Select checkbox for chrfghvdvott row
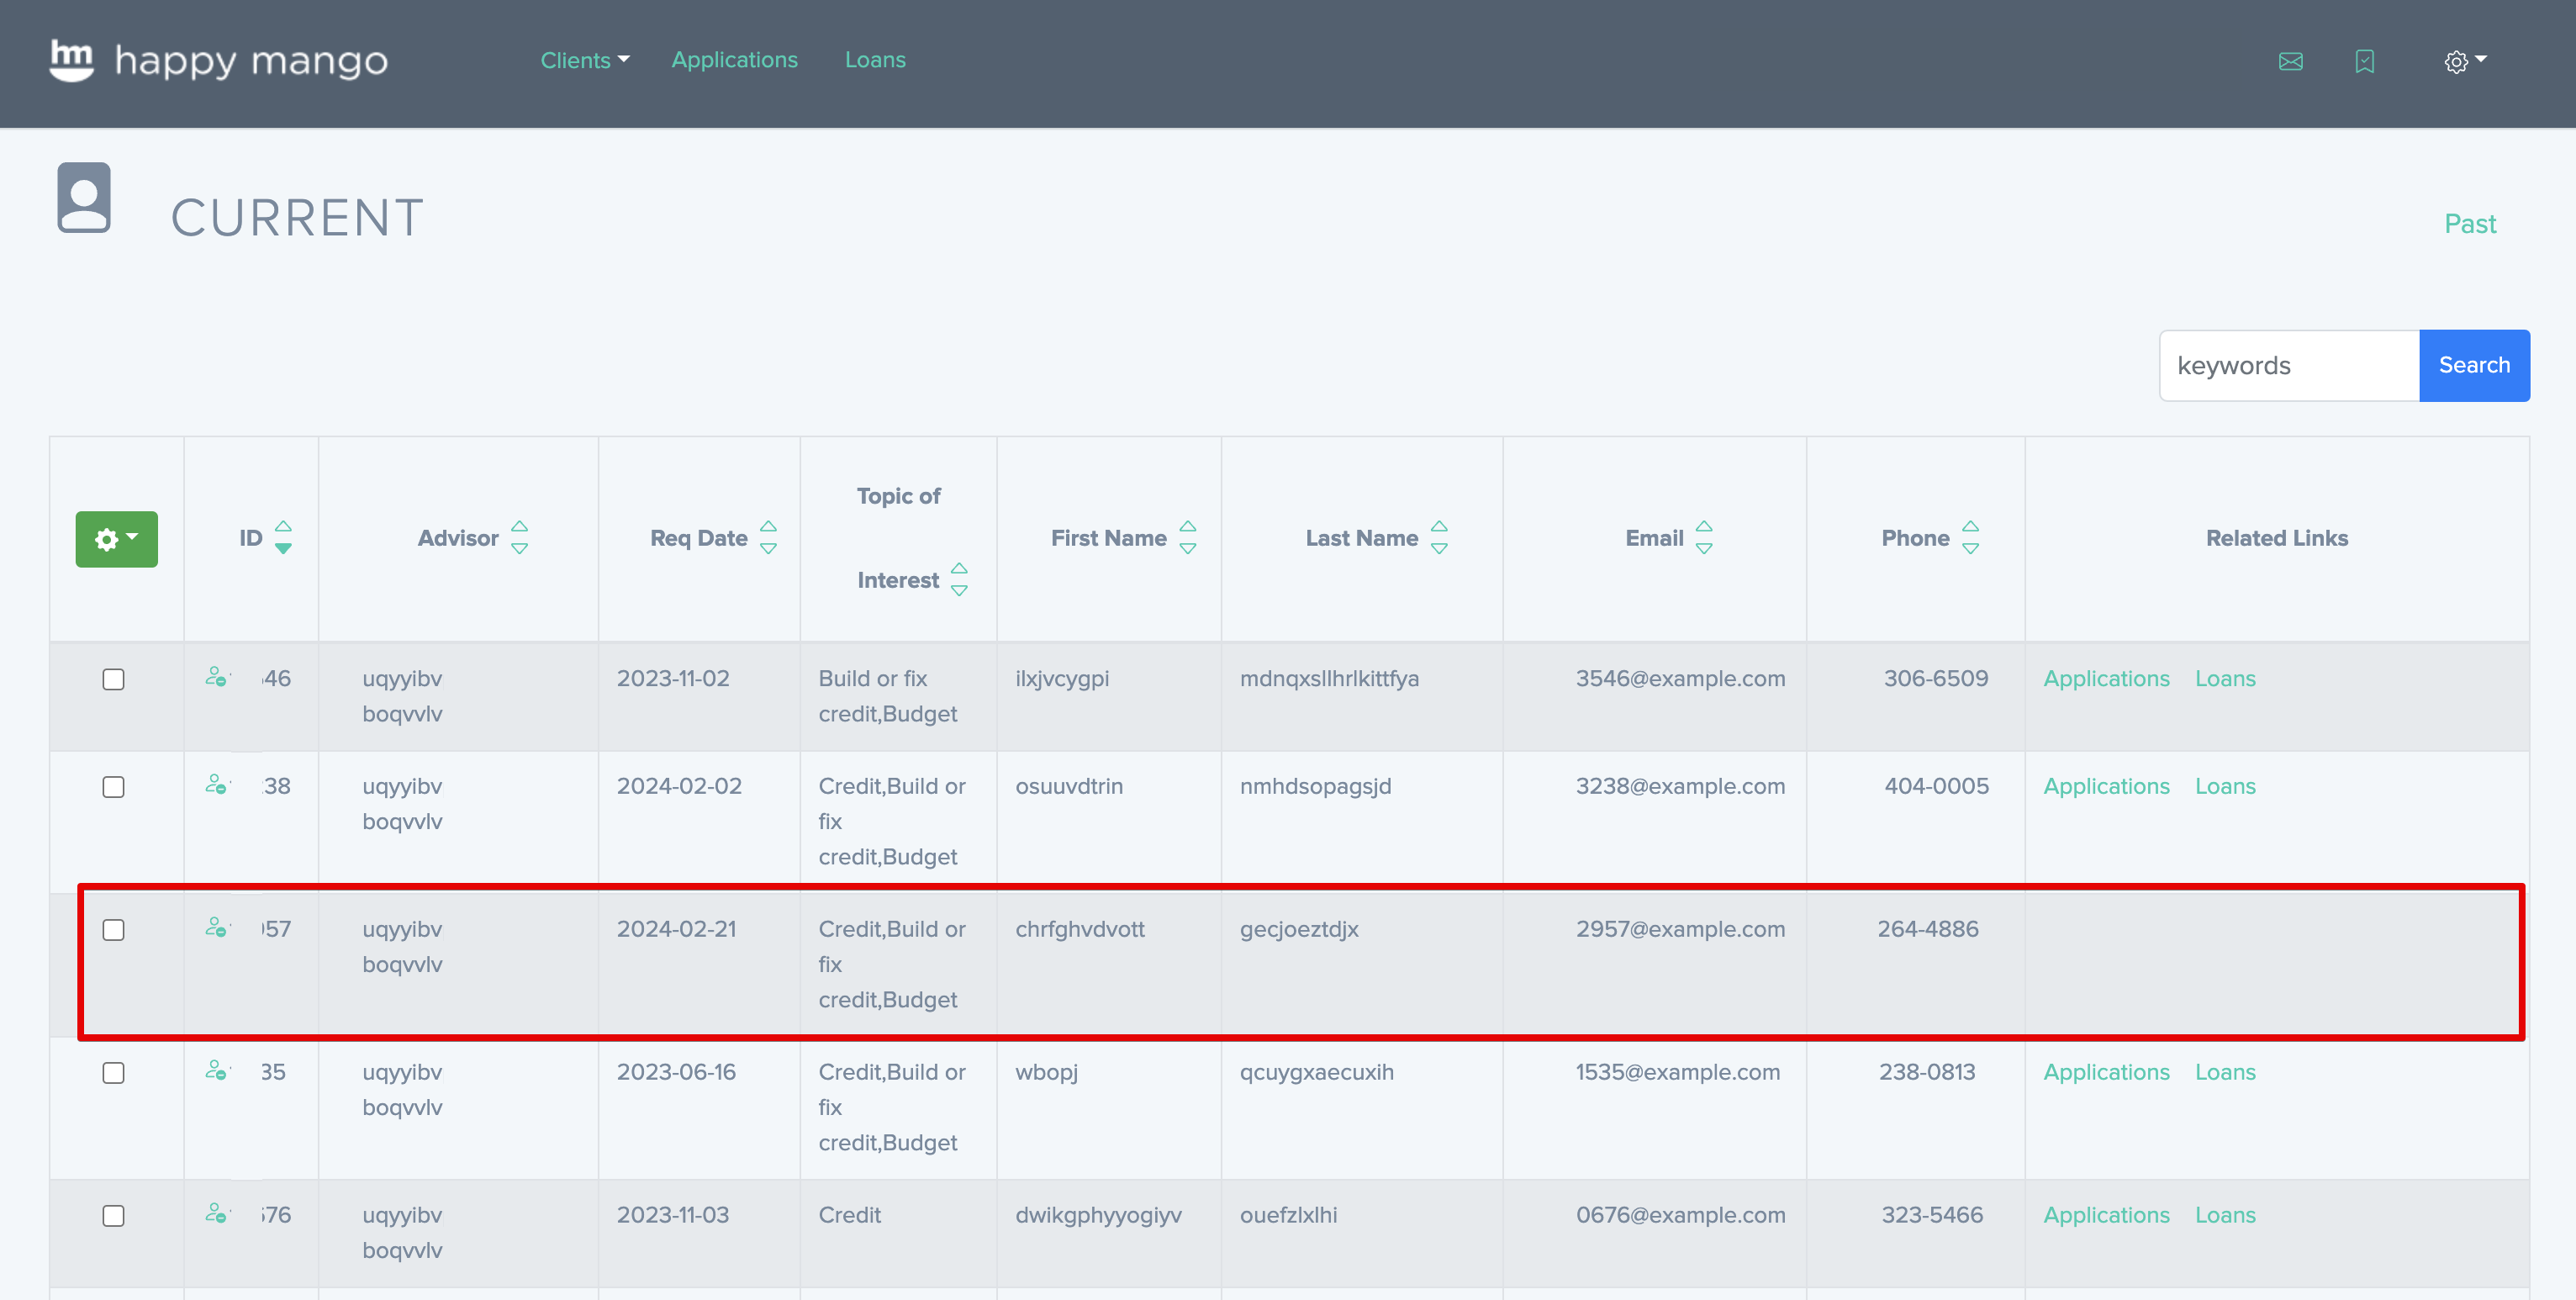 tap(113, 930)
